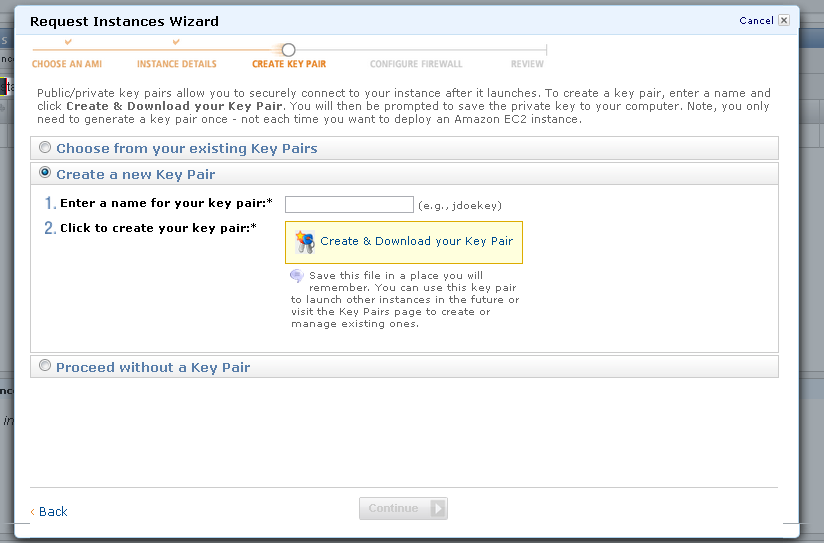This screenshot has height=543, width=824.
Task: Click the Instance Details checkmark icon
Action: coord(176,42)
